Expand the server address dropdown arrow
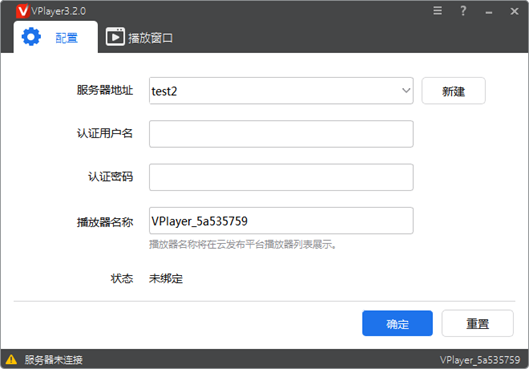Screen dimensions: 529x369 406,90
